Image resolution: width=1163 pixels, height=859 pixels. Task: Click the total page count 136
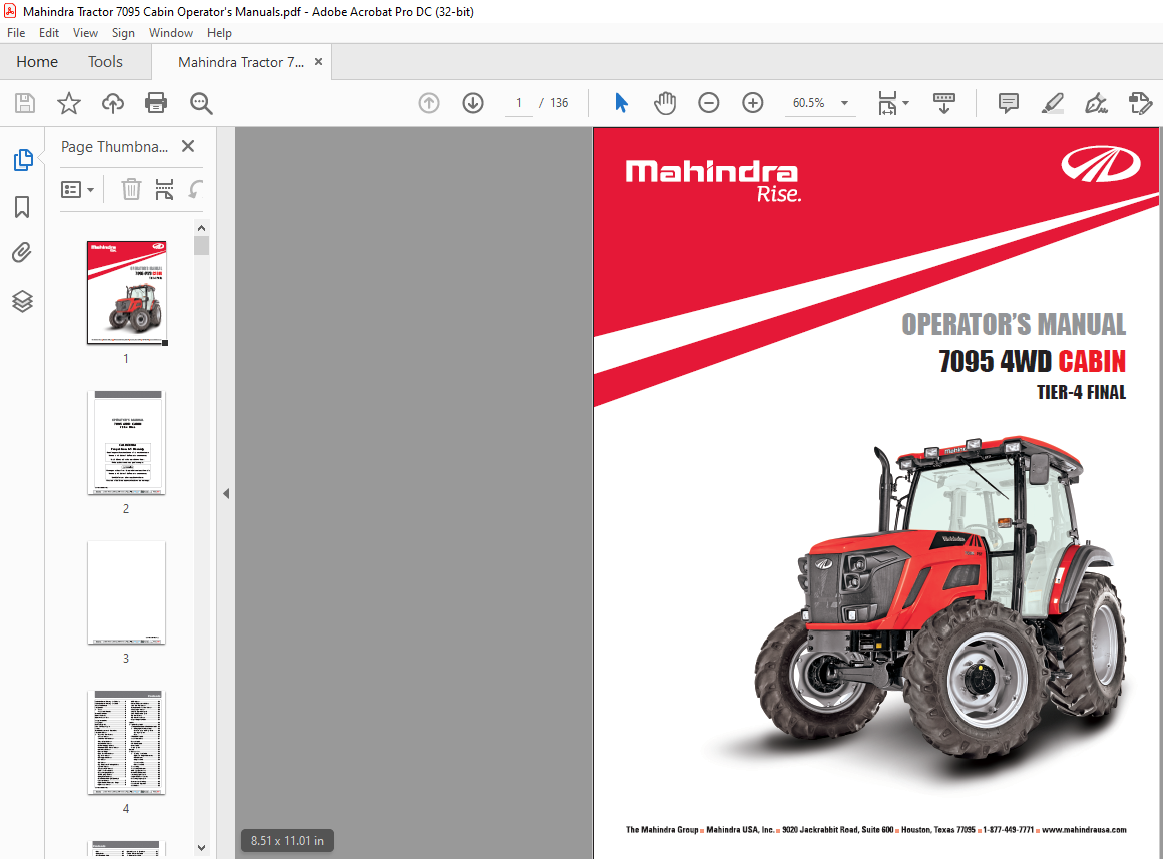point(559,102)
